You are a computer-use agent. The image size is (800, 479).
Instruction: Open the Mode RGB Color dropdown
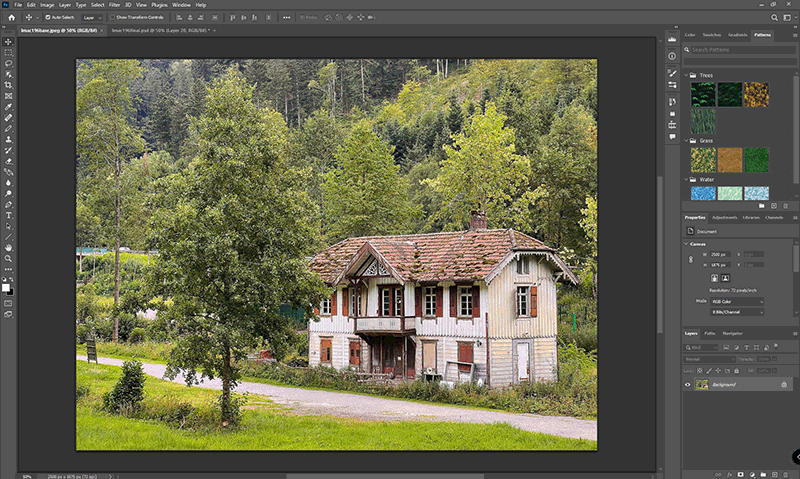tap(737, 301)
